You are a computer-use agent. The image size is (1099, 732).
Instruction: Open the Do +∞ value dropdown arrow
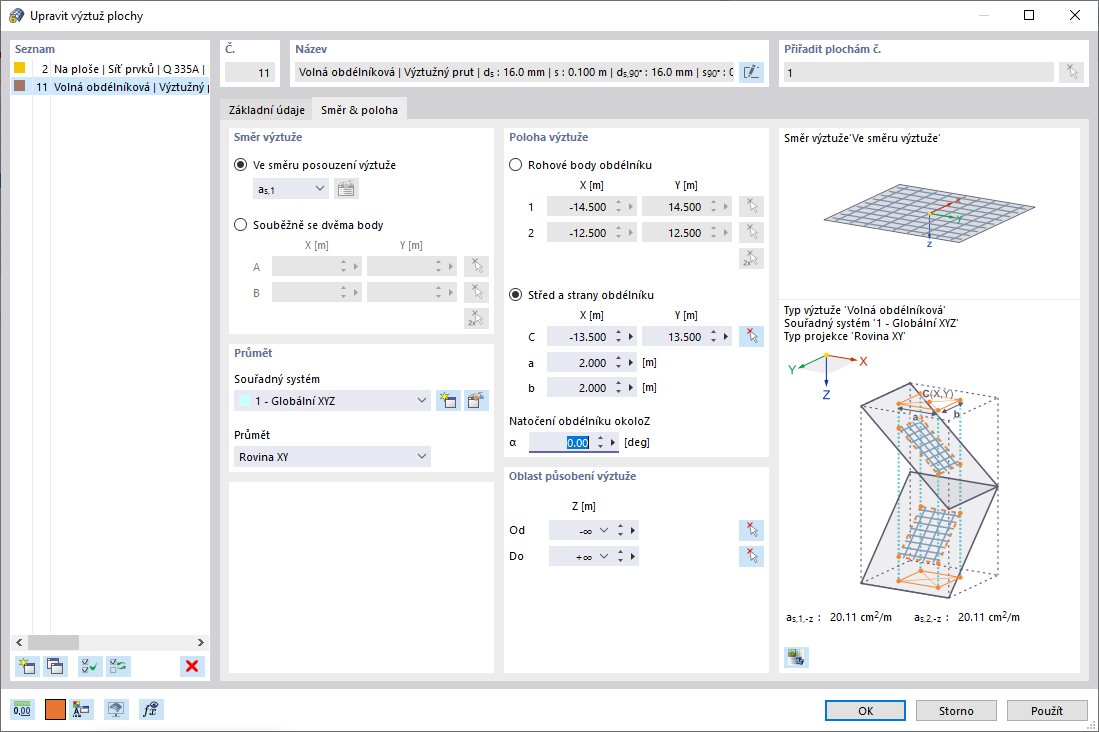603,557
